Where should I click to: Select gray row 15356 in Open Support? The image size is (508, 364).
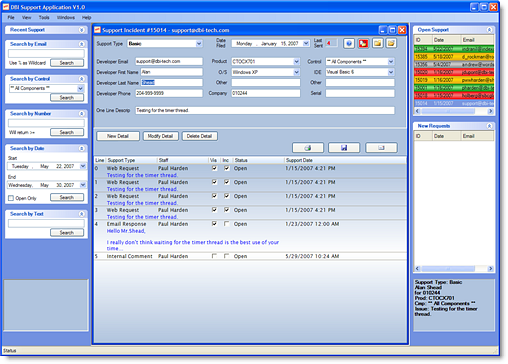click(454, 64)
